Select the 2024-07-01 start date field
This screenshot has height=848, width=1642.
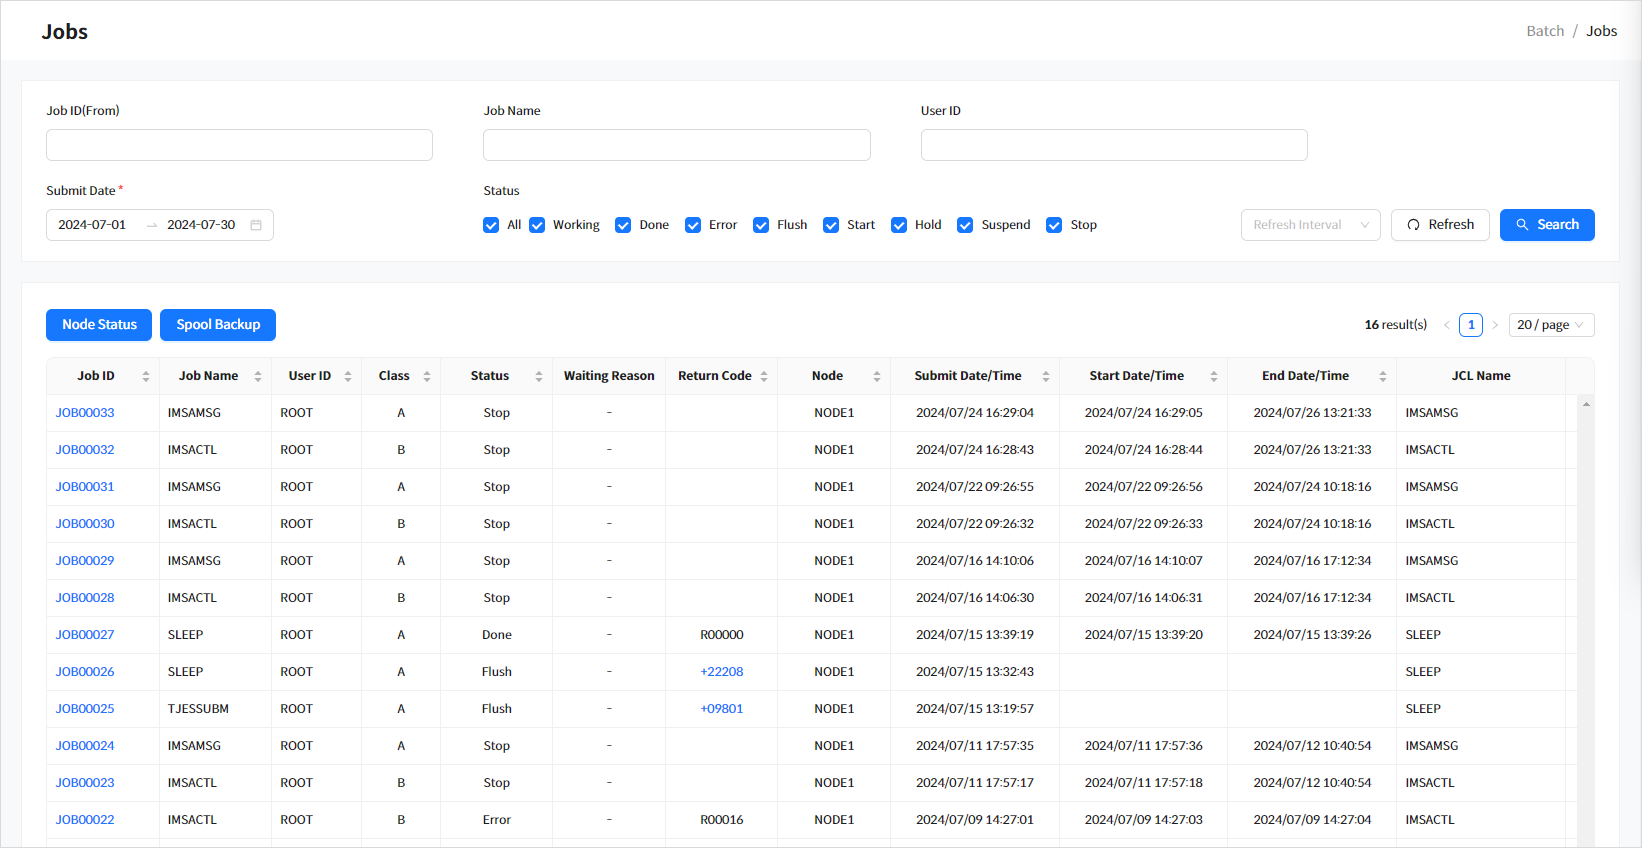pyautogui.click(x=93, y=225)
